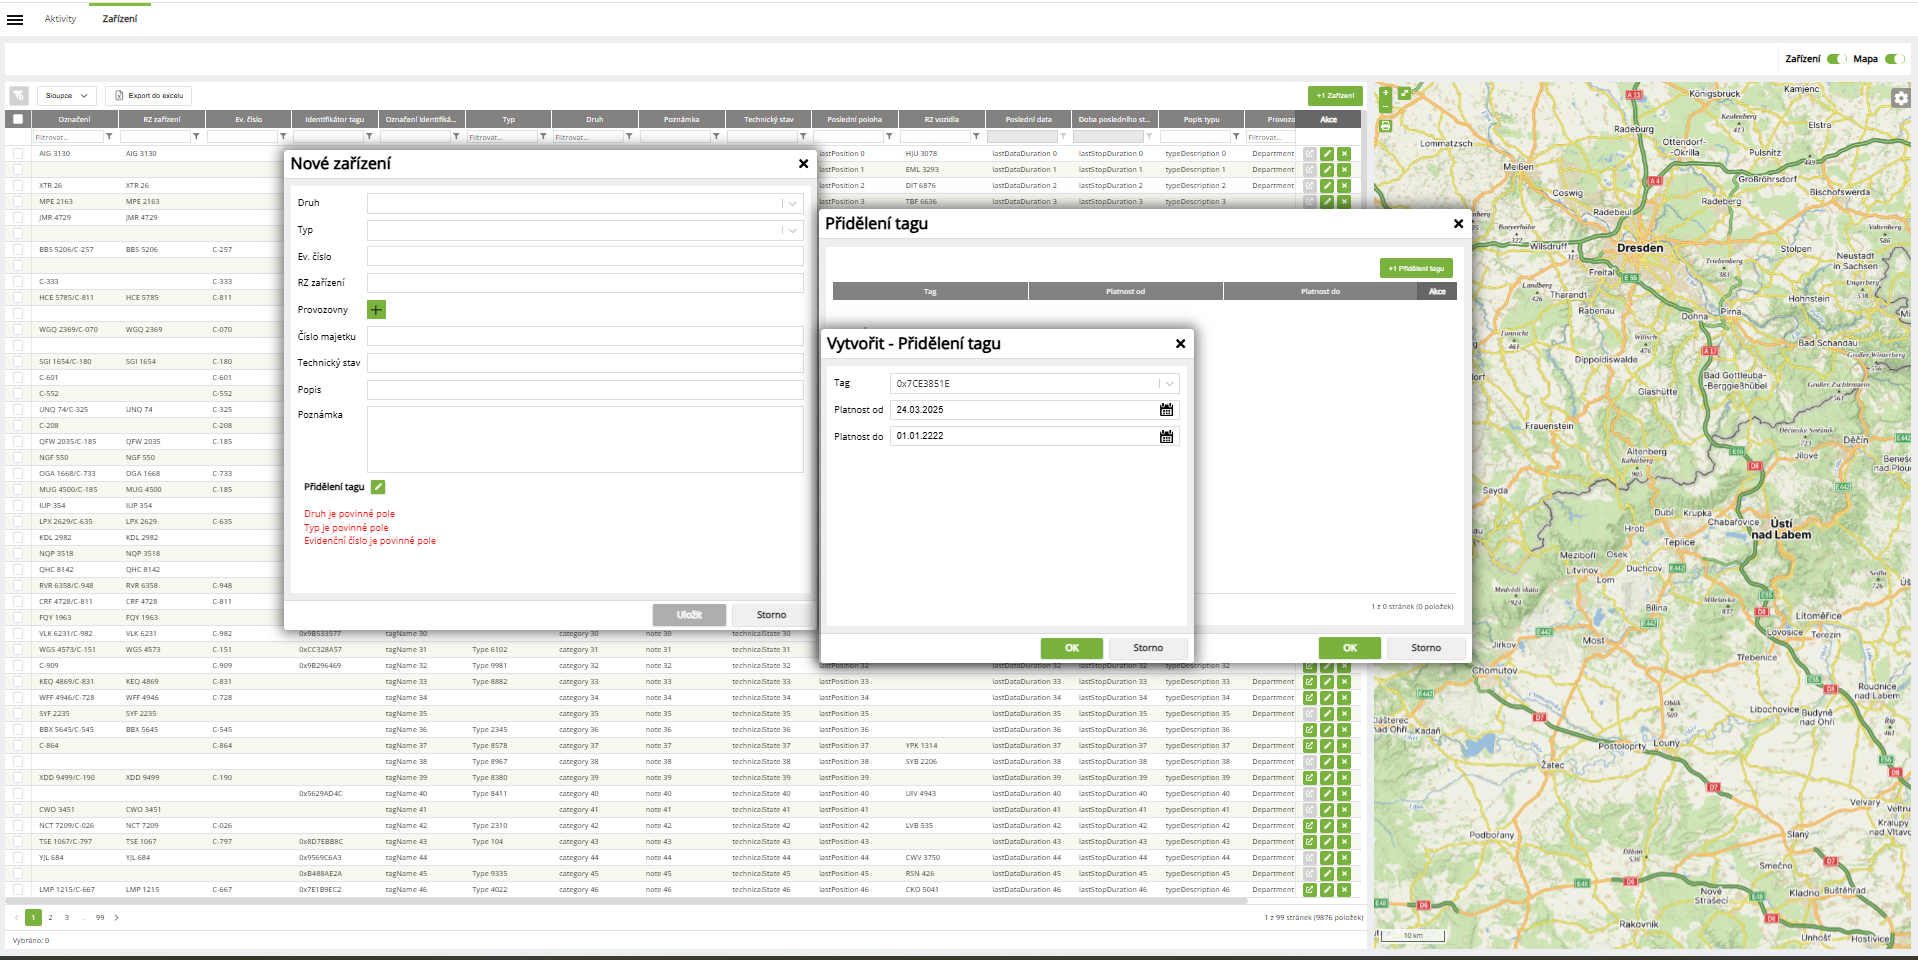Select the WGS 4573/C-151 row checkbox
This screenshot has height=960, width=1918.
click(18, 650)
